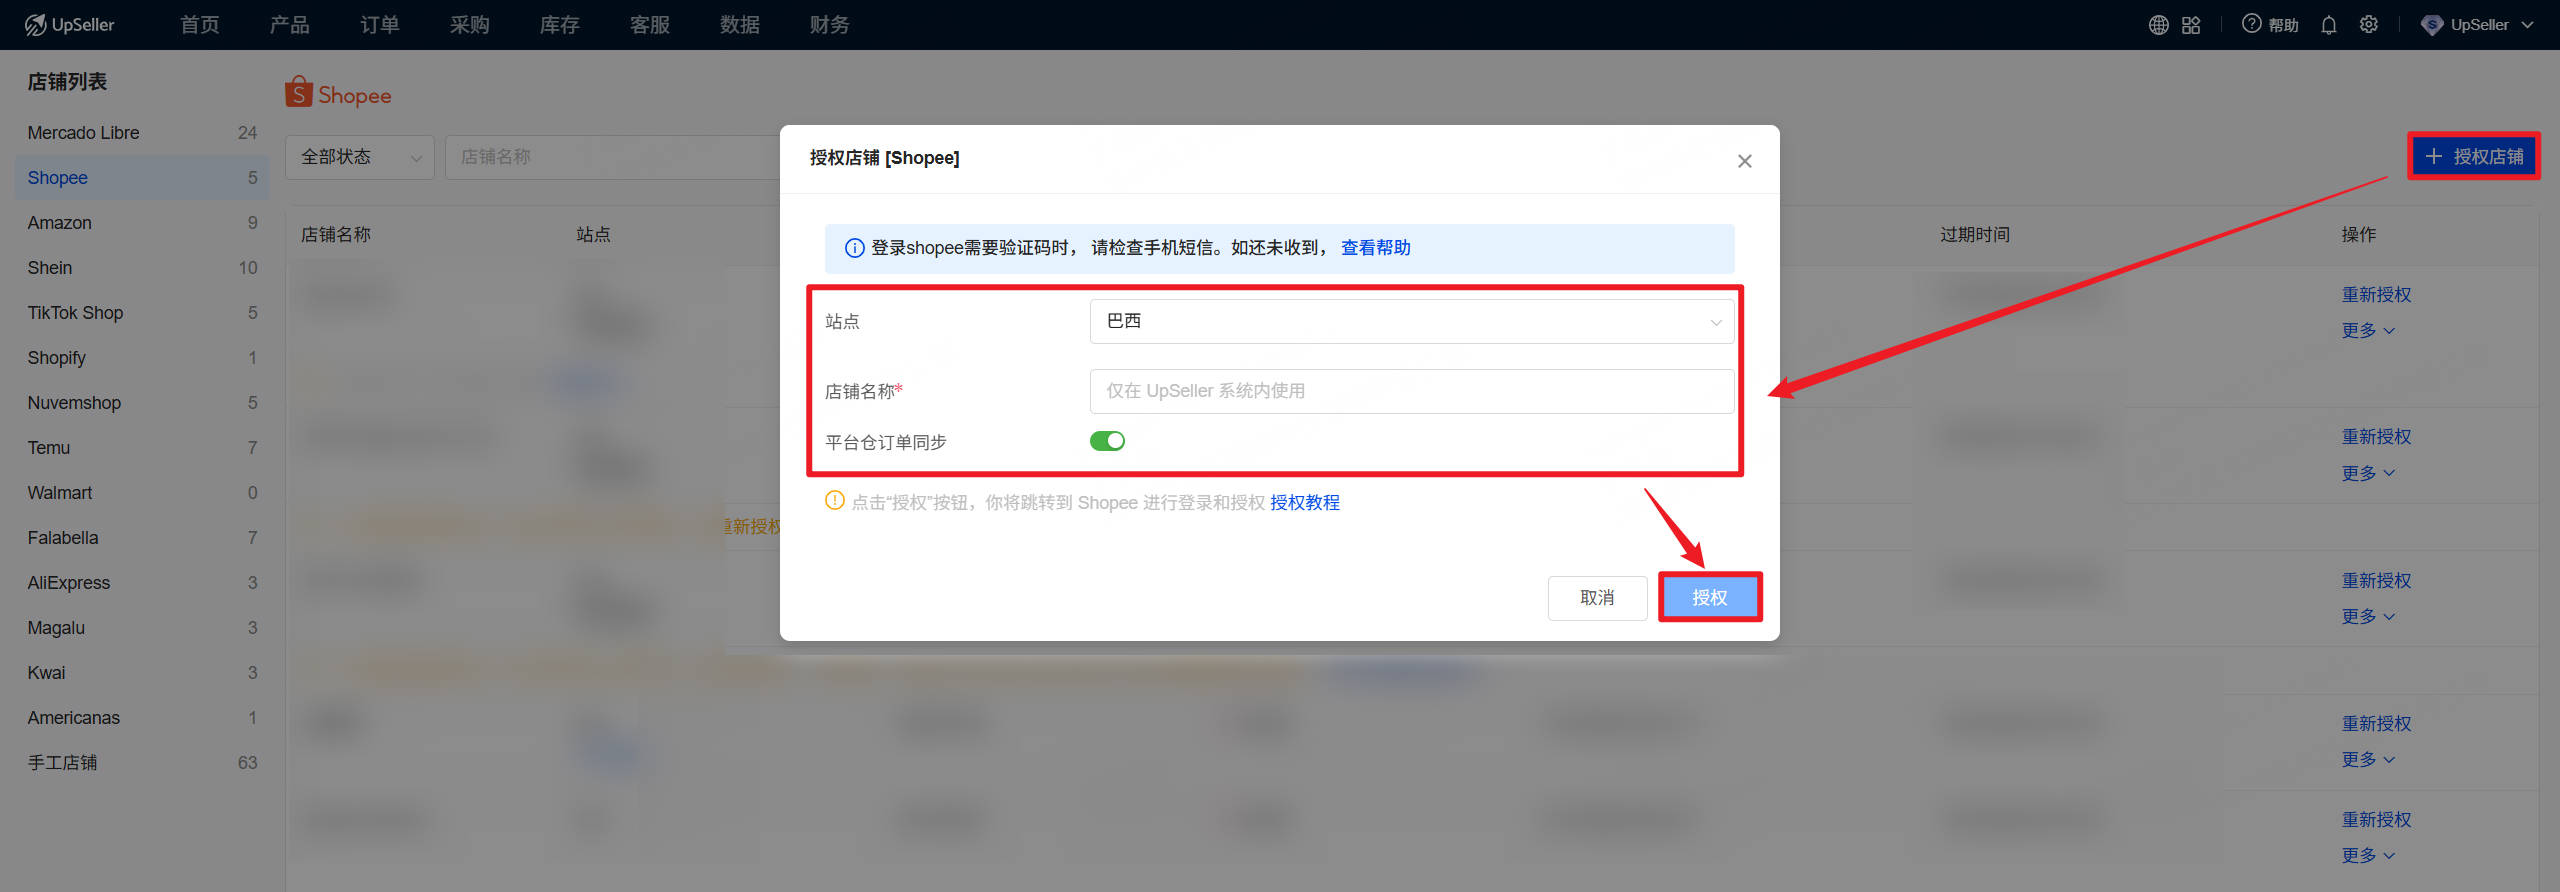Click the 站点 column header

593,235
